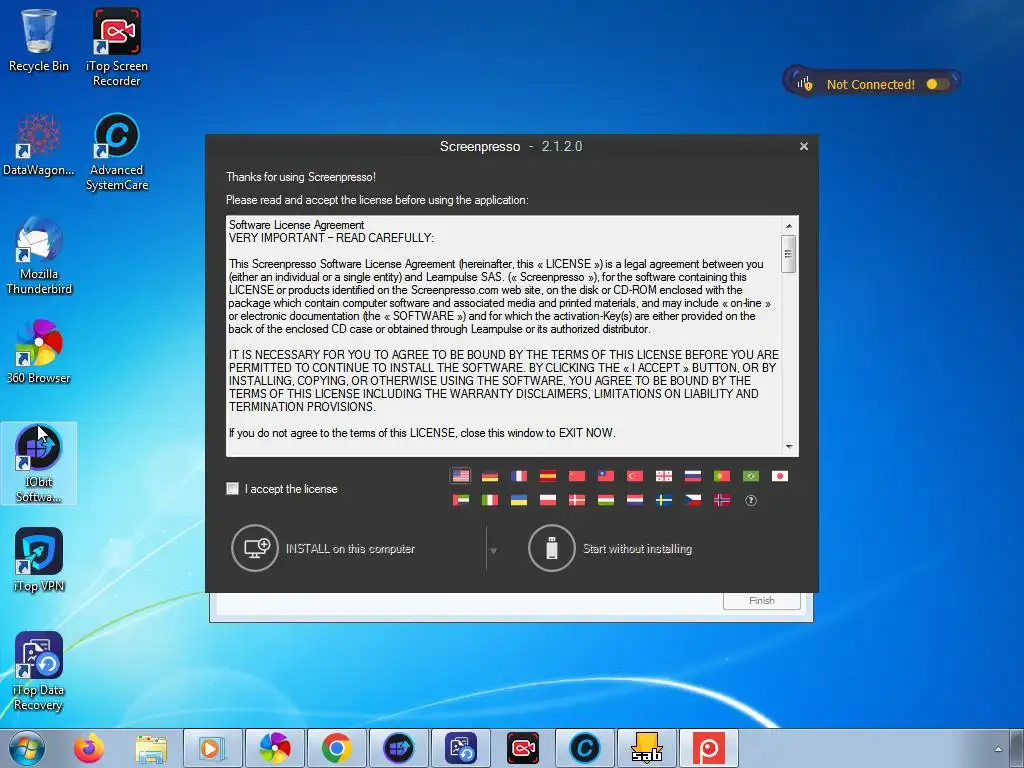Select Advanced SystemCare desktop shortcut
The width and height of the screenshot is (1024, 768).
[116, 152]
